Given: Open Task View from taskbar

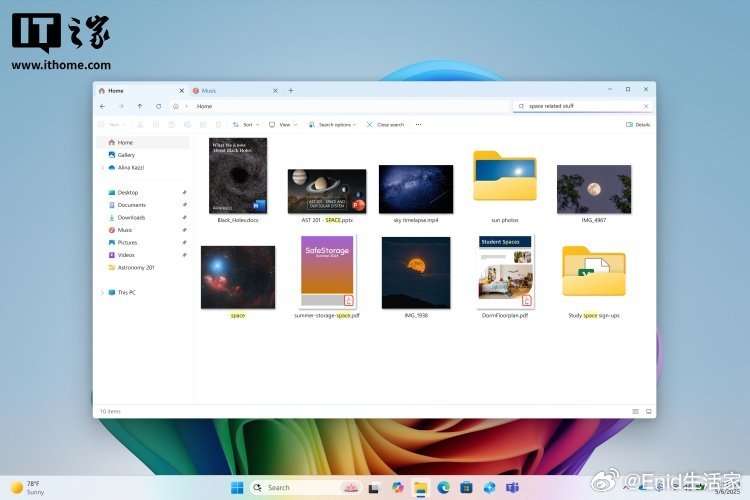Looking at the screenshot, I should click(x=374, y=488).
